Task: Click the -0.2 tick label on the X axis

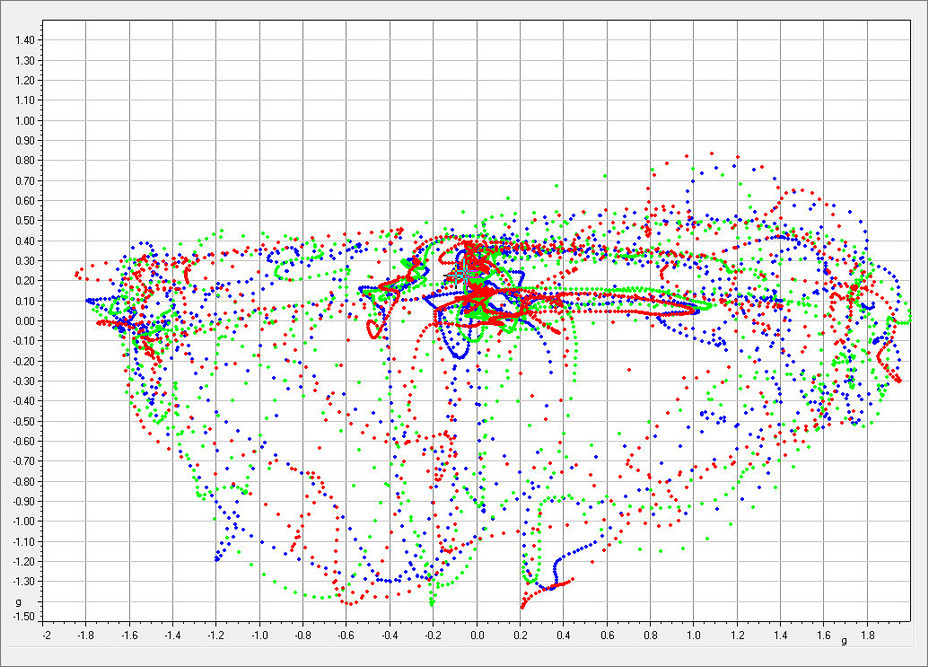Action: [433, 634]
